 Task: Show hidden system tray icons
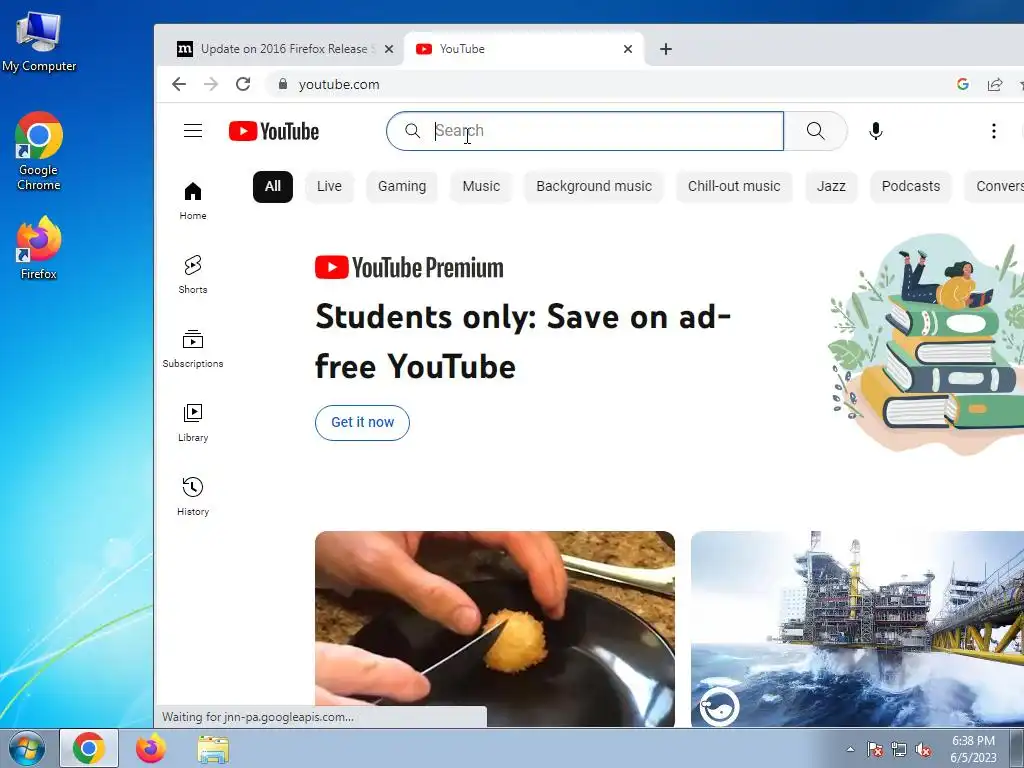(850, 749)
